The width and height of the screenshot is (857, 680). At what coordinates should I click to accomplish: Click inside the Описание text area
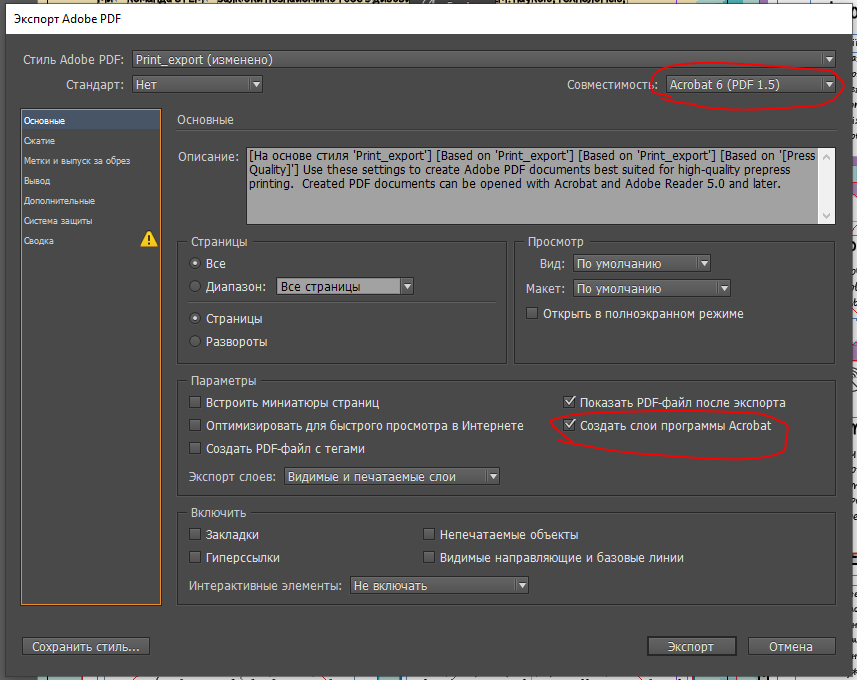[x=532, y=186]
